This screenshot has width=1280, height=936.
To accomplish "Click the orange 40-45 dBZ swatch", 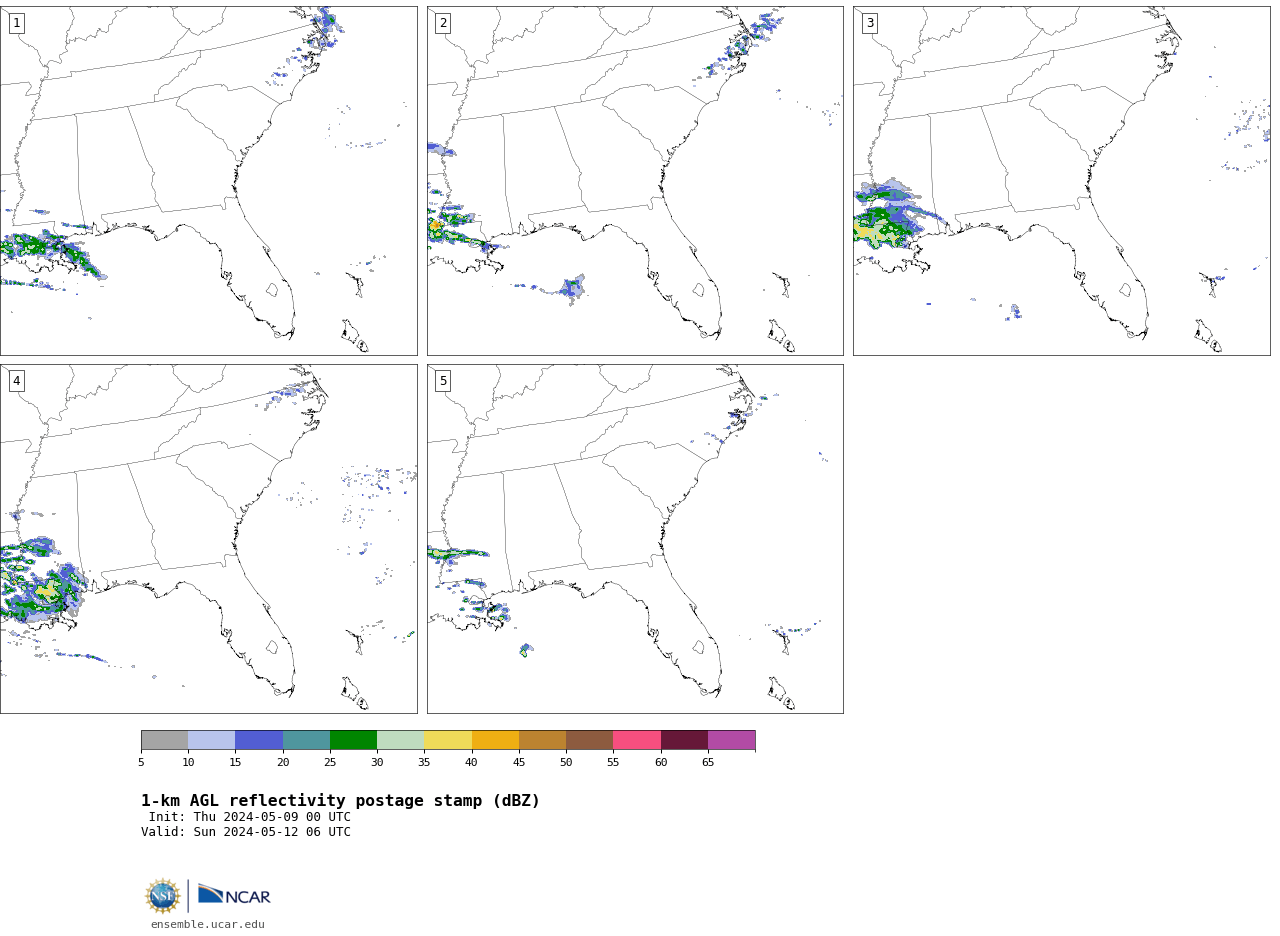I will click(x=495, y=740).
